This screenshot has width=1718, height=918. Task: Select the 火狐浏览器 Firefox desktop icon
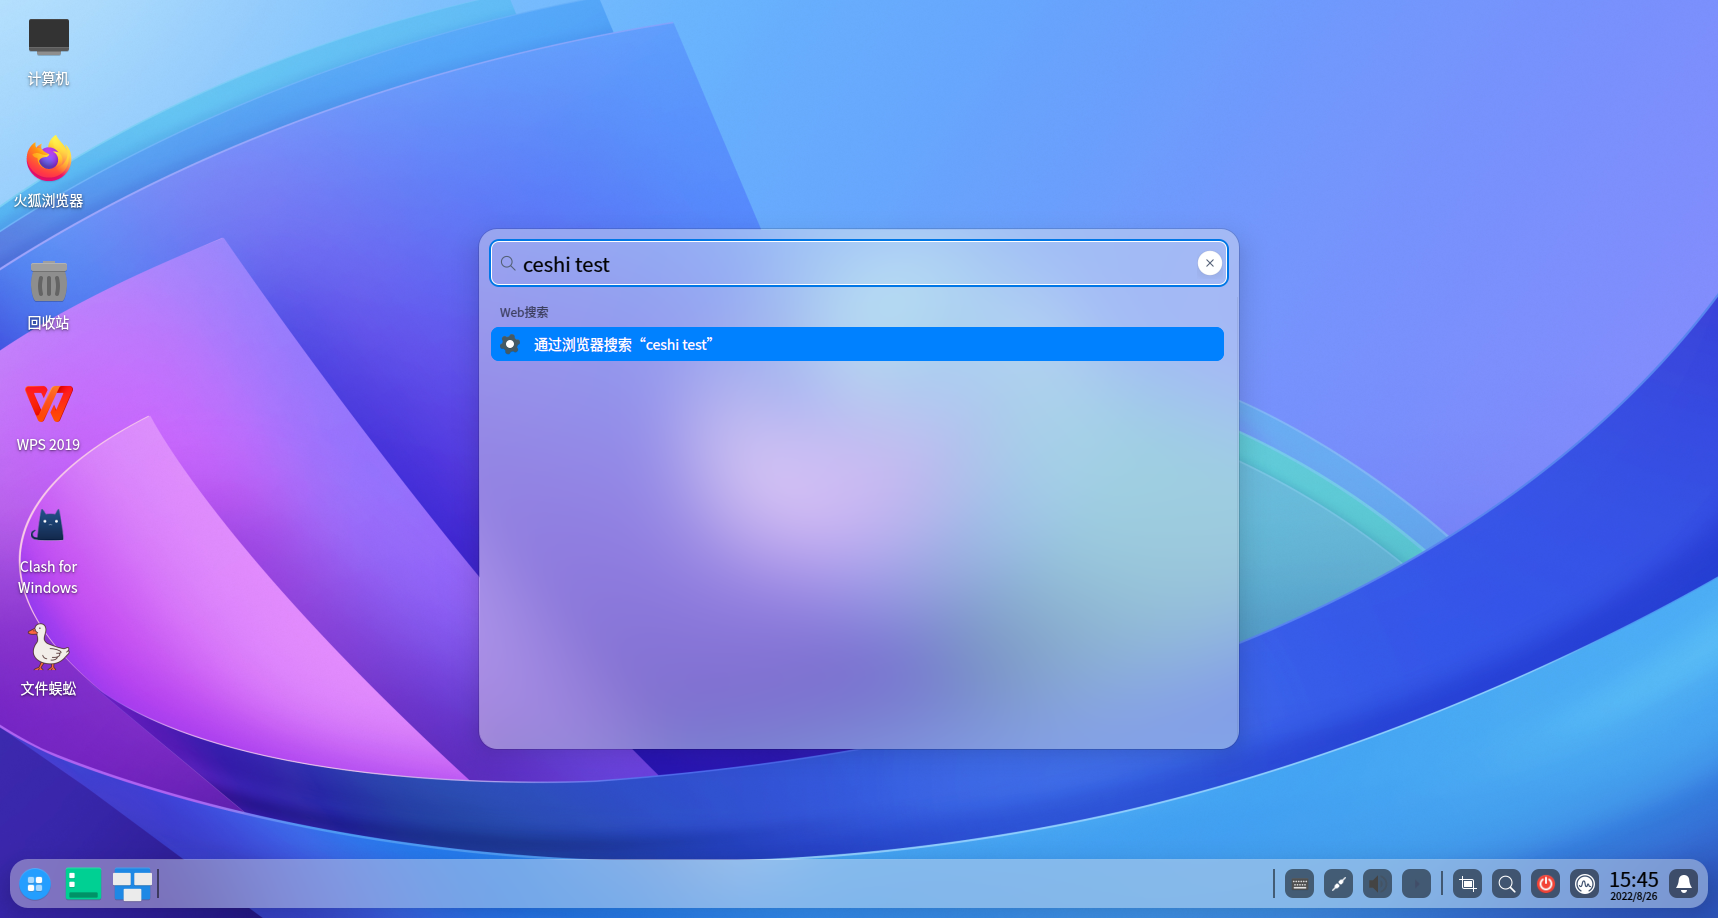(x=48, y=172)
